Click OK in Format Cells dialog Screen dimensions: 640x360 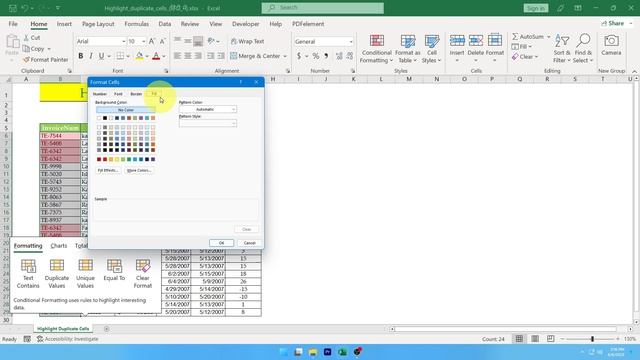point(221,243)
